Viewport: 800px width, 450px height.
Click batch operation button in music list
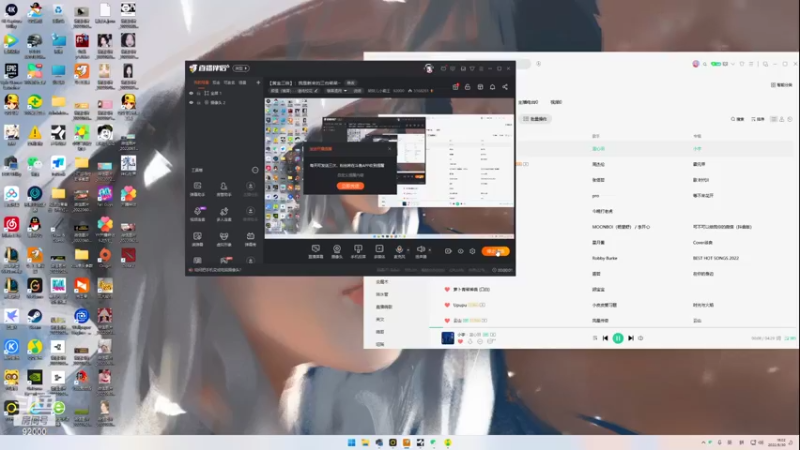[x=535, y=119]
